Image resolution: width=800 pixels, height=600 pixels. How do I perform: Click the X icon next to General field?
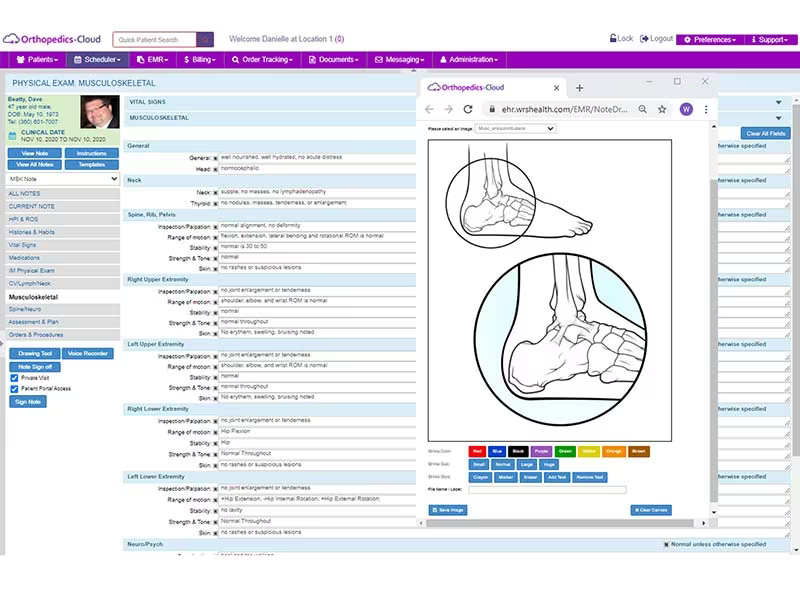point(215,158)
